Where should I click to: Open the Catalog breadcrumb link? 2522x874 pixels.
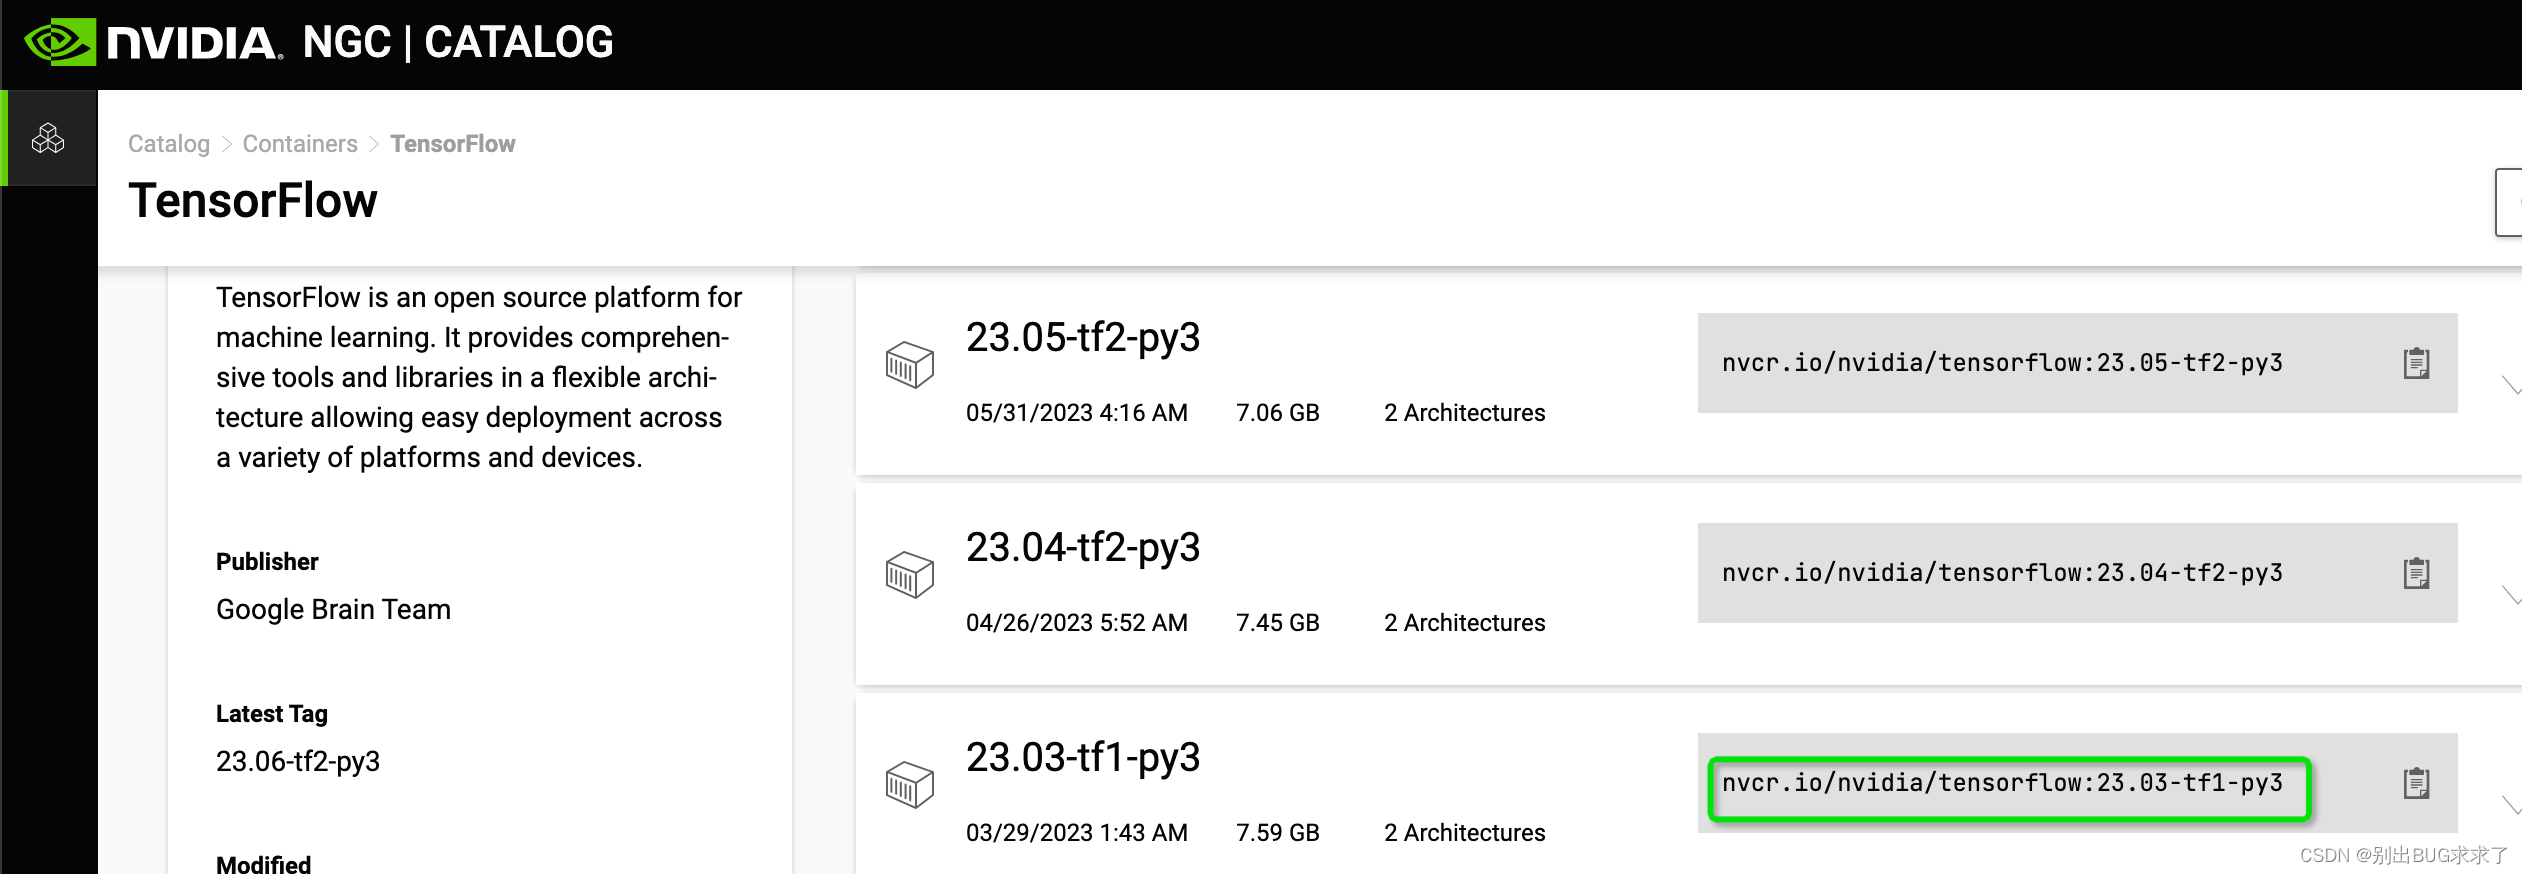[x=168, y=143]
